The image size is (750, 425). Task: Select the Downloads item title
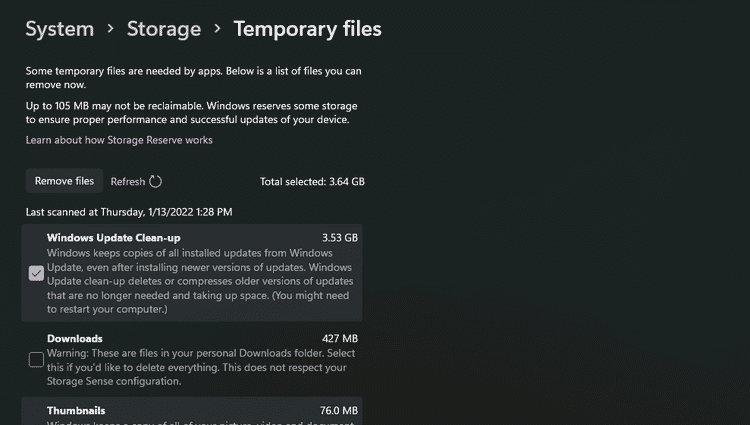75,339
